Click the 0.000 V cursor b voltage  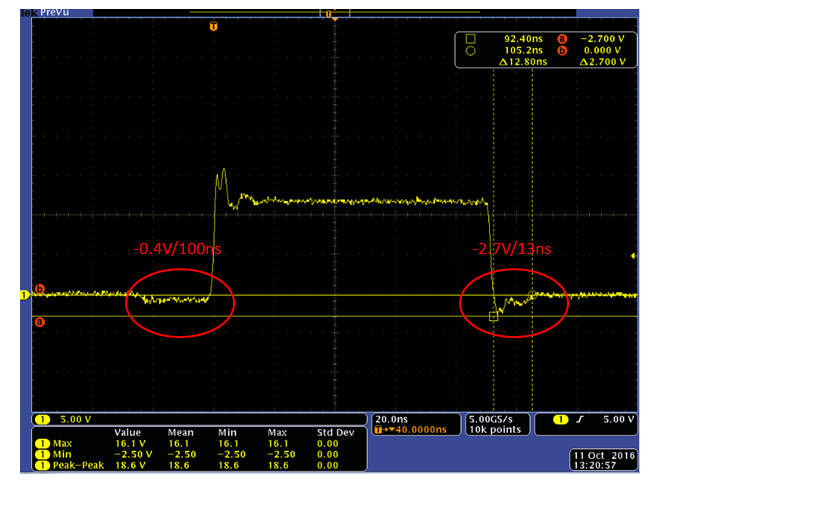tap(602, 51)
